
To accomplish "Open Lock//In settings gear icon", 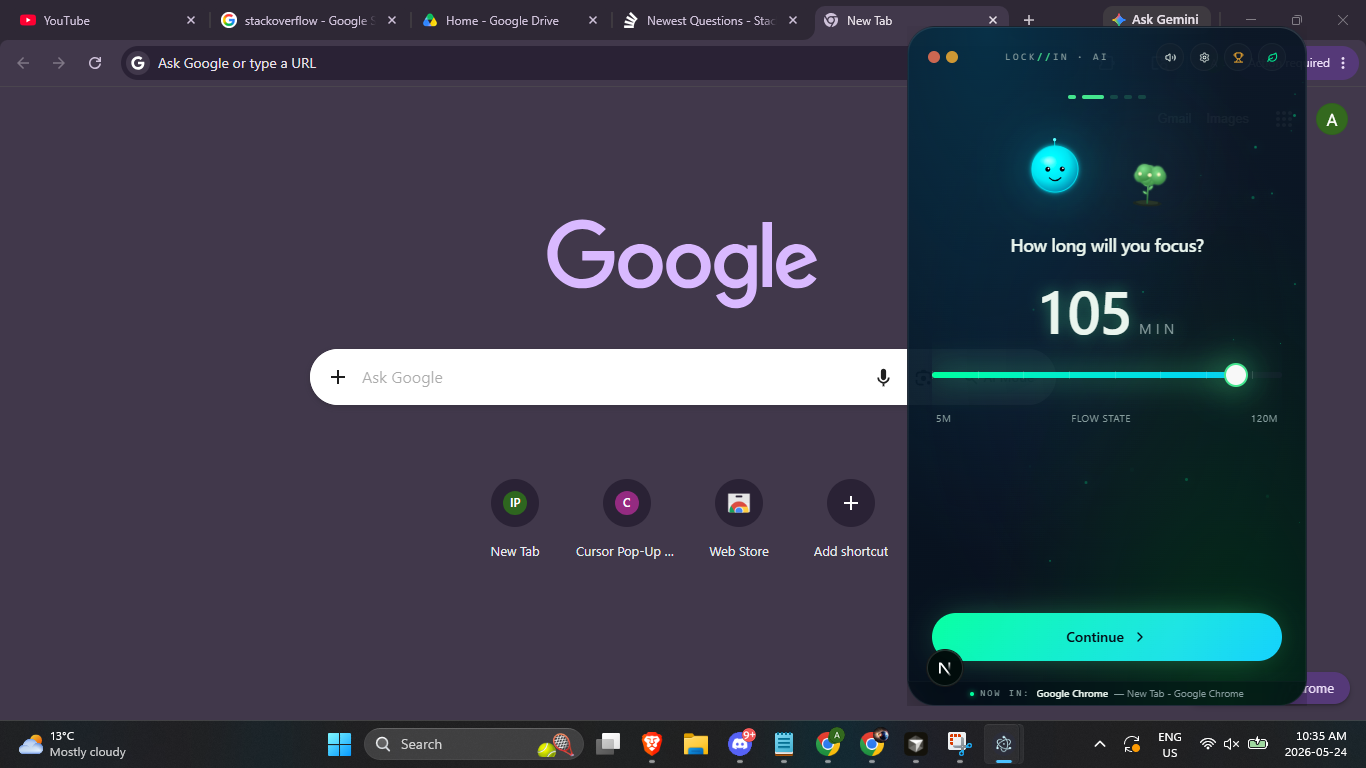I will pyautogui.click(x=1204, y=57).
